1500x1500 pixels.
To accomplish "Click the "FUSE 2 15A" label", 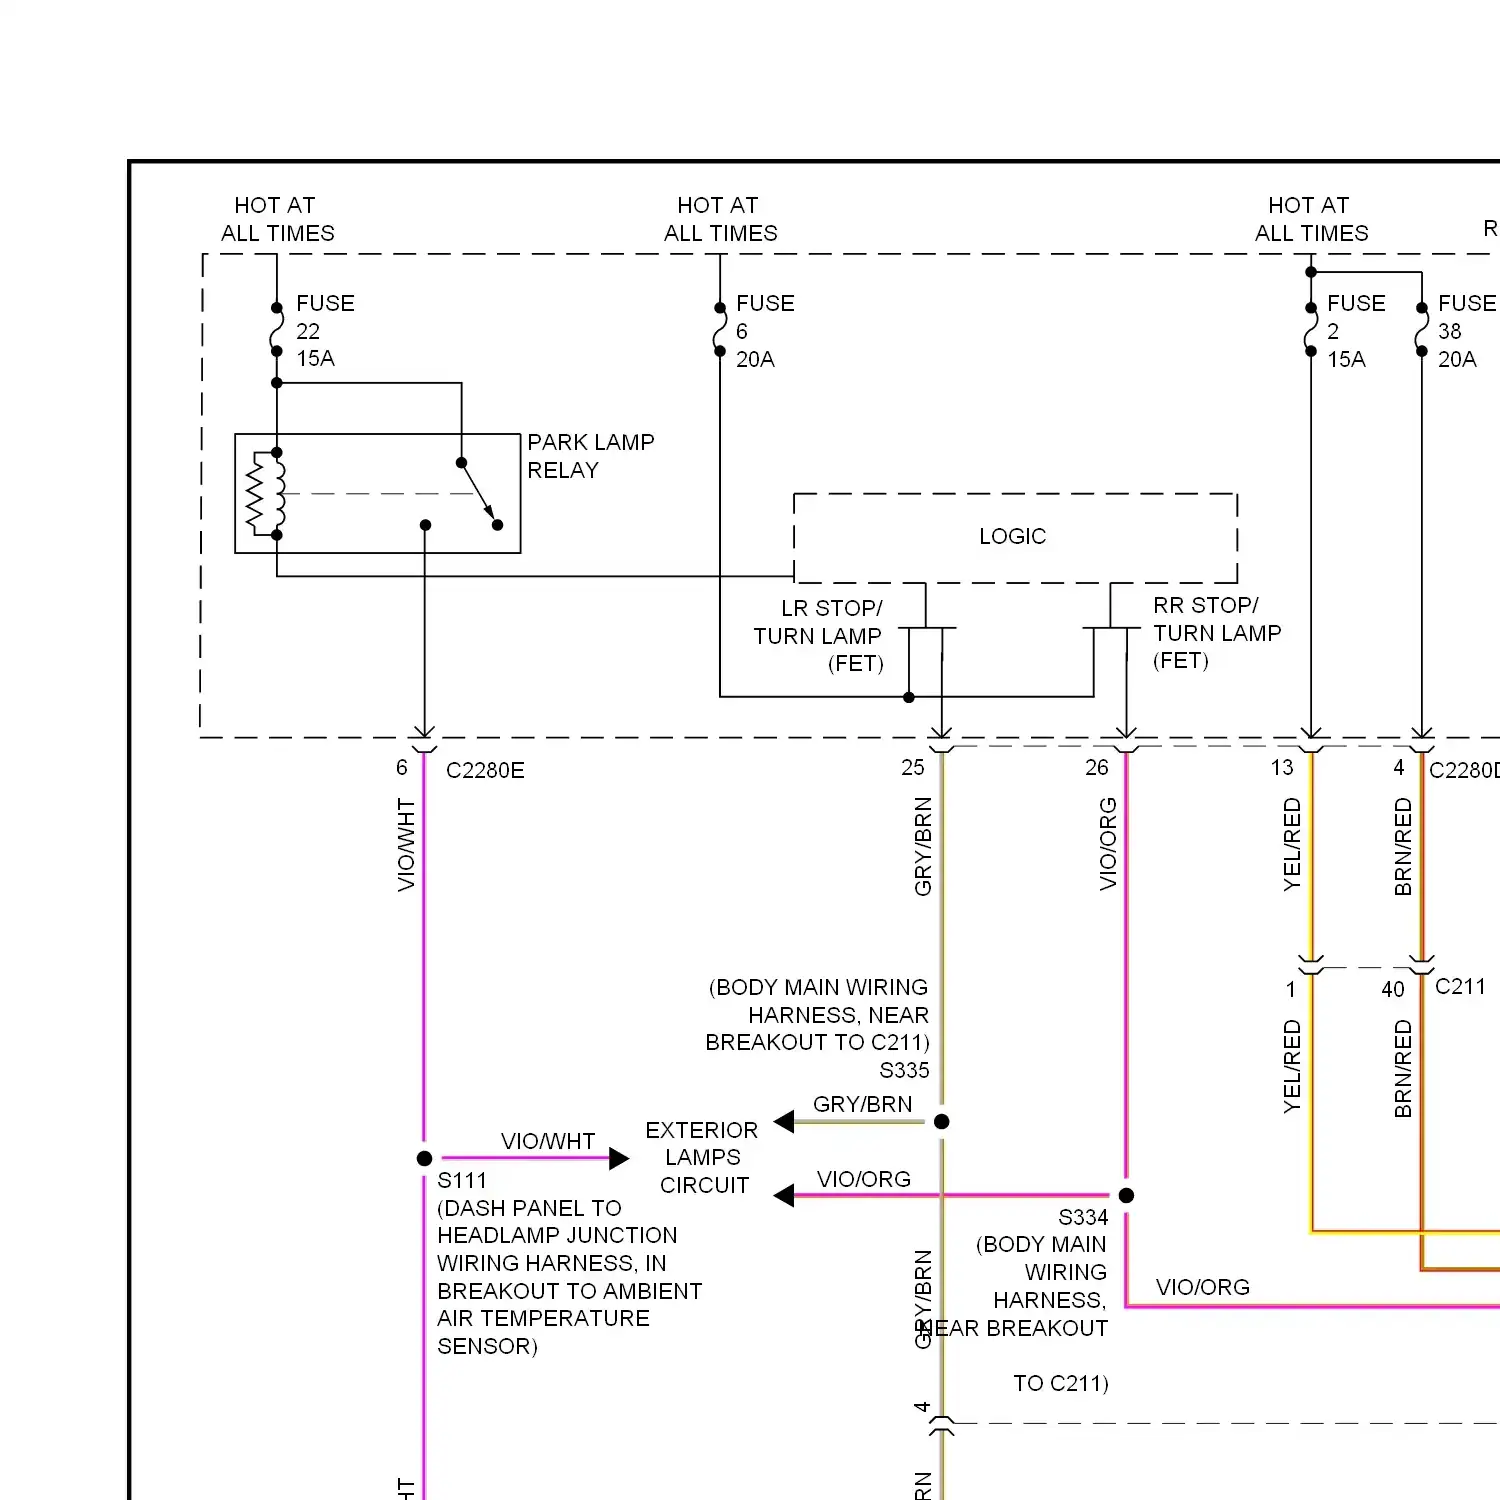I will click(1356, 331).
